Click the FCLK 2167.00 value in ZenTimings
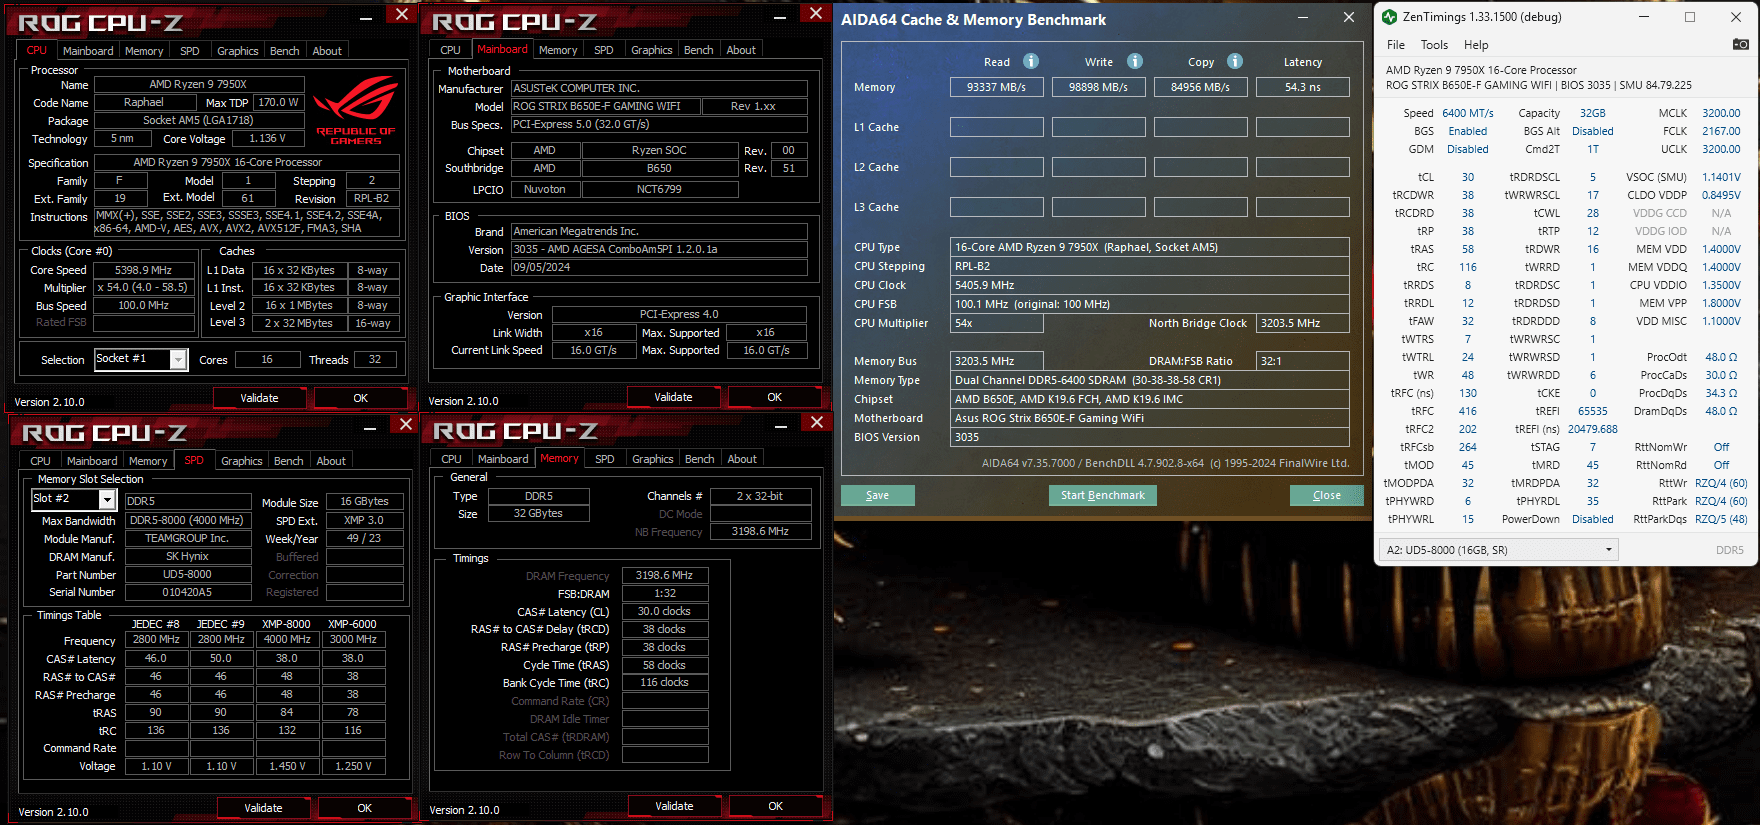Image resolution: width=1760 pixels, height=825 pixels. (x=1721, y=131)
